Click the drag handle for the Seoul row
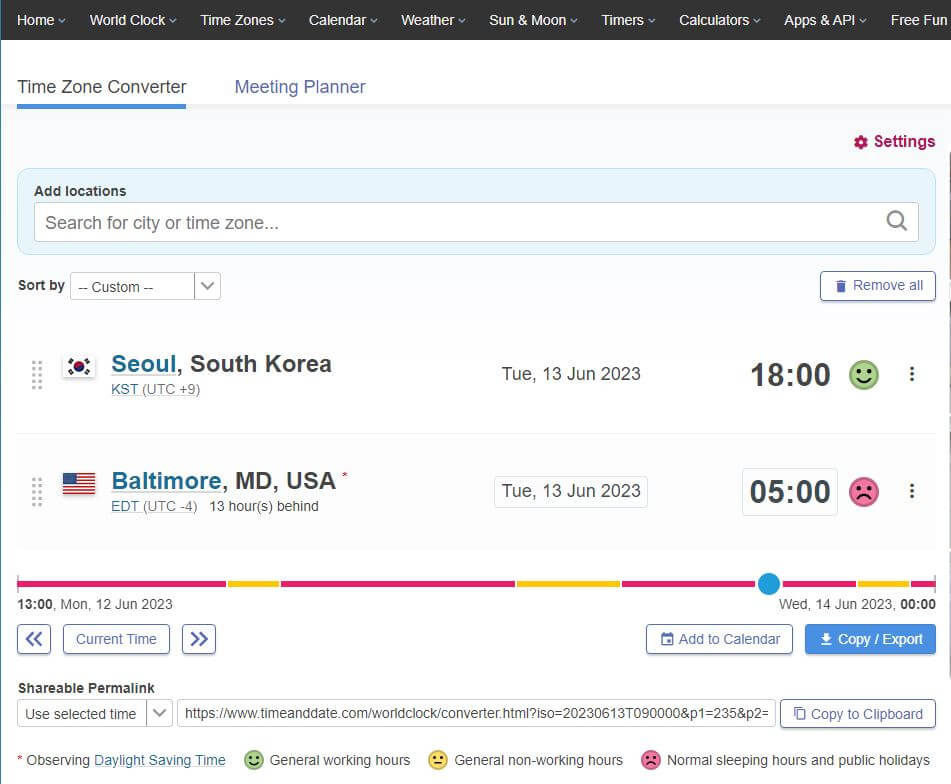 37,376
